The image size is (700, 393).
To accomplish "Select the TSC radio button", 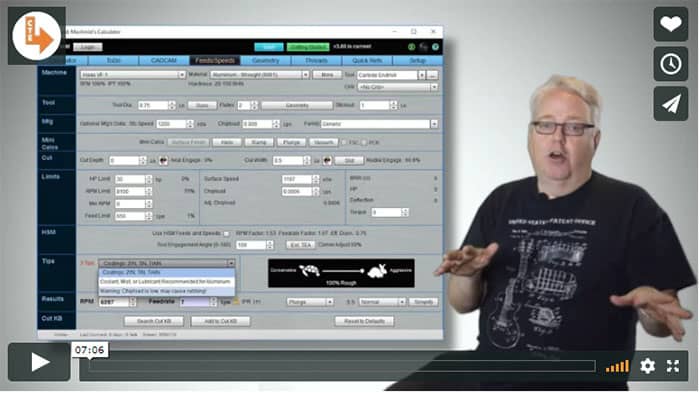I will (x=344, y=142).
